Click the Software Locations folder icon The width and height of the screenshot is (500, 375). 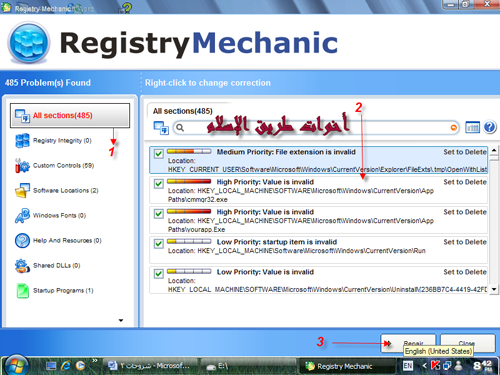[x=22, y=190]
